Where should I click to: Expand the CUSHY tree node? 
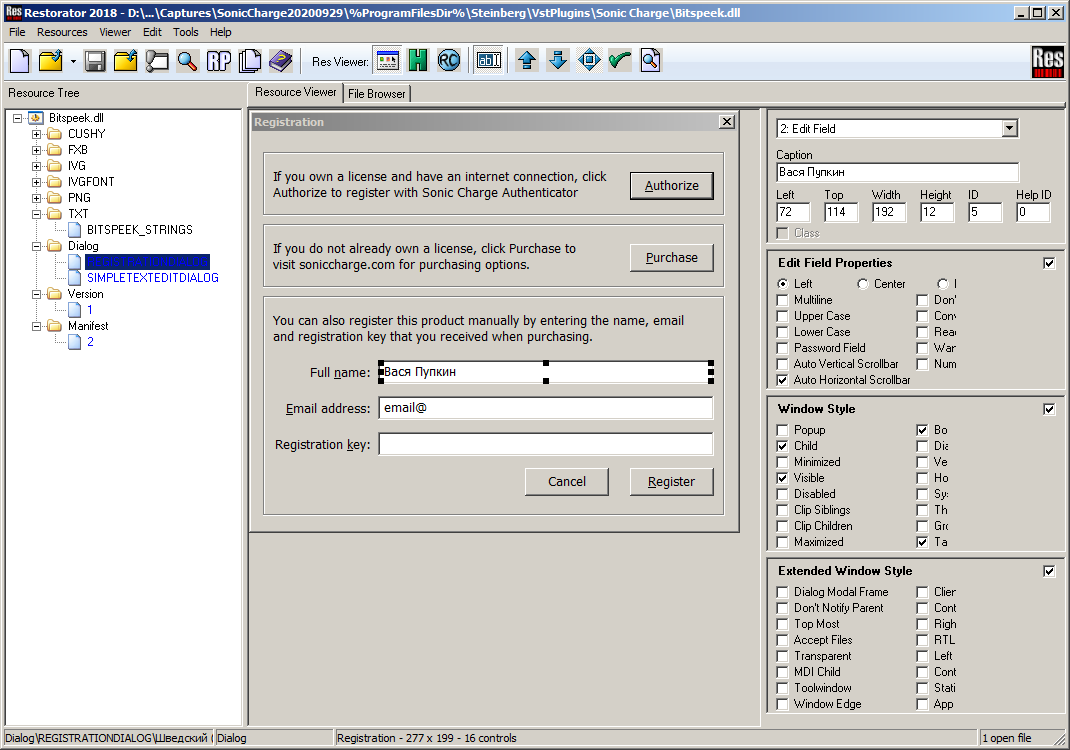37,134
